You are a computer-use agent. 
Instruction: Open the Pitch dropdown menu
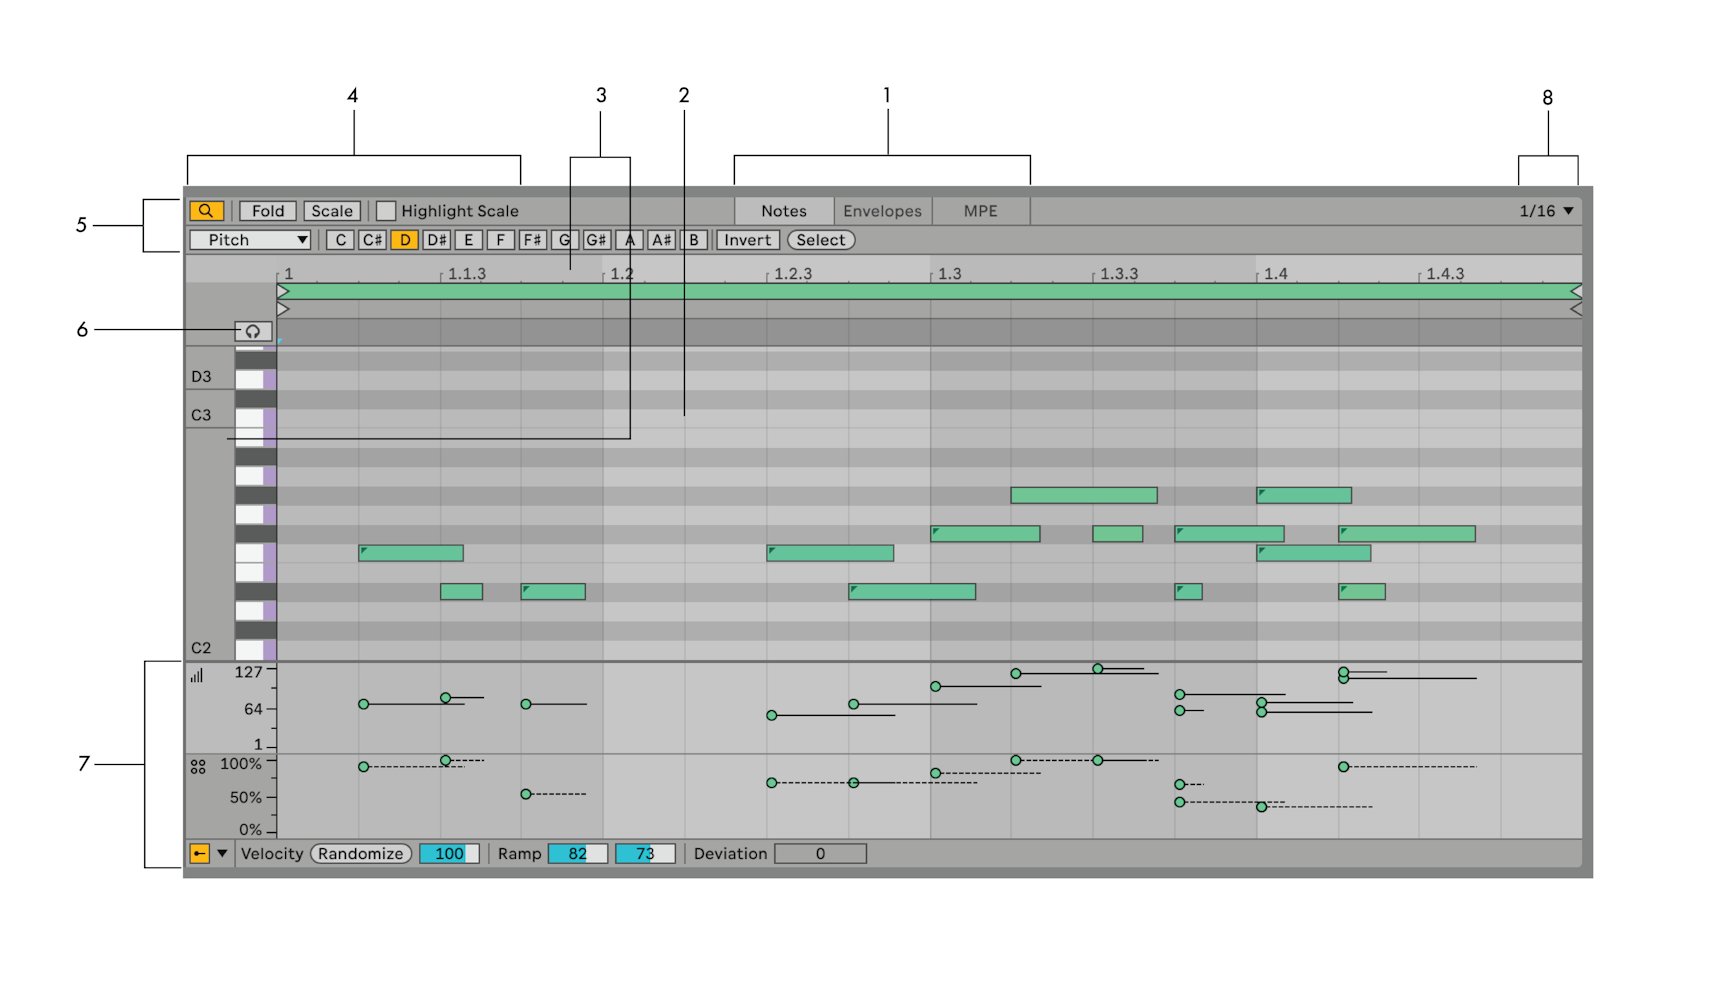pyautogui.click(x=249, y=240)
